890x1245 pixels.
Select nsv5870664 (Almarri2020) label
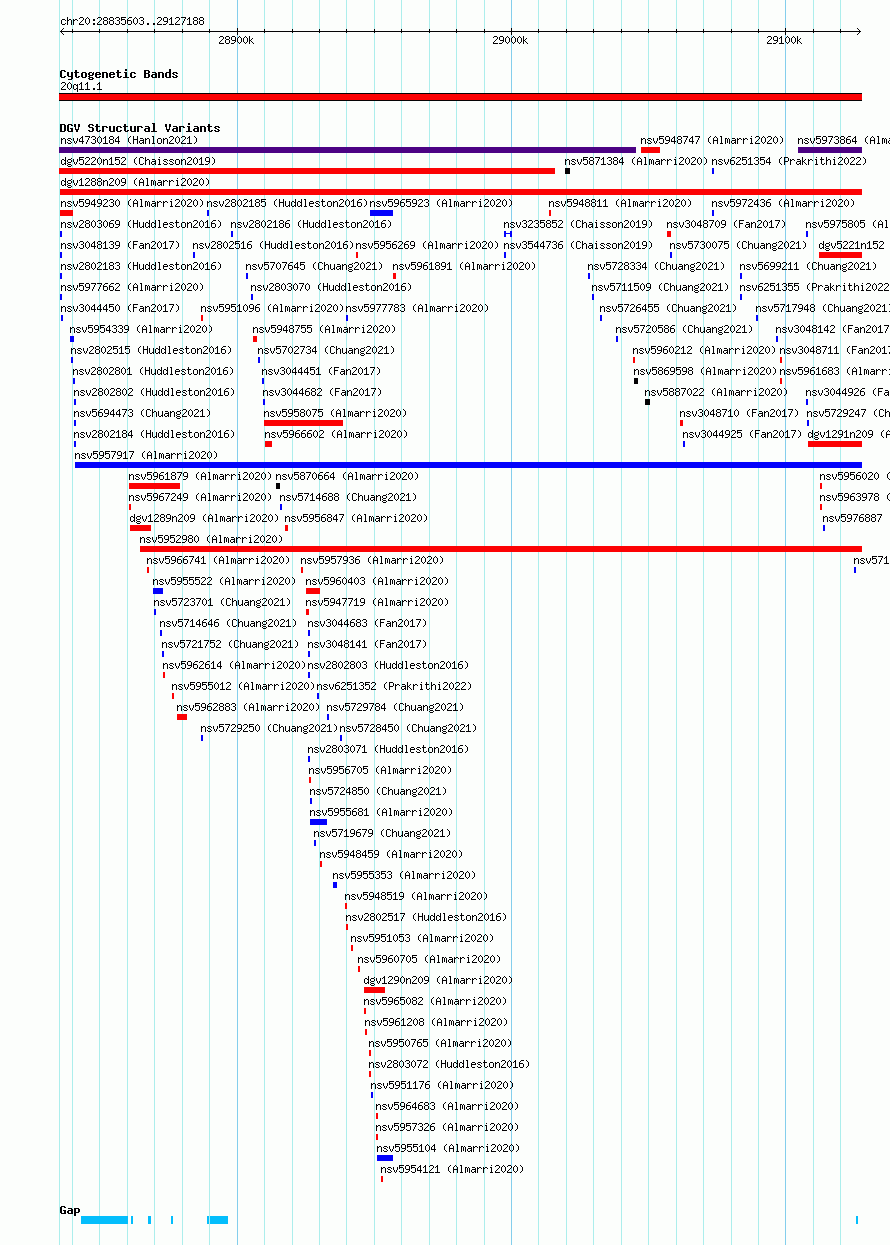[x=347, y=476]
